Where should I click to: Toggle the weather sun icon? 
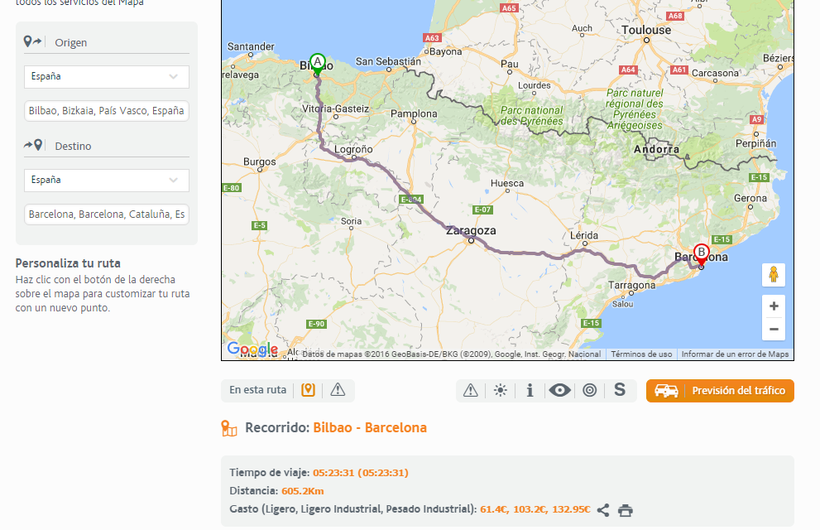coord(500,390)
